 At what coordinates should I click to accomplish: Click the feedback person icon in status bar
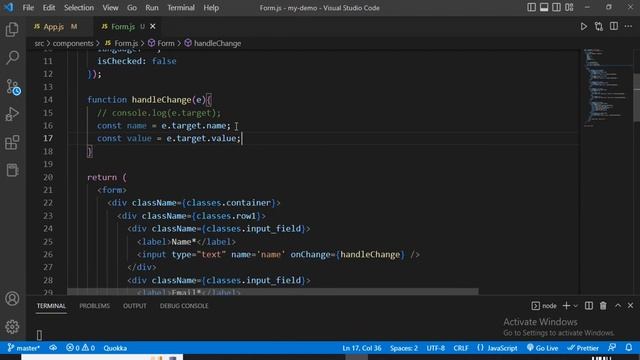point(612,348)
